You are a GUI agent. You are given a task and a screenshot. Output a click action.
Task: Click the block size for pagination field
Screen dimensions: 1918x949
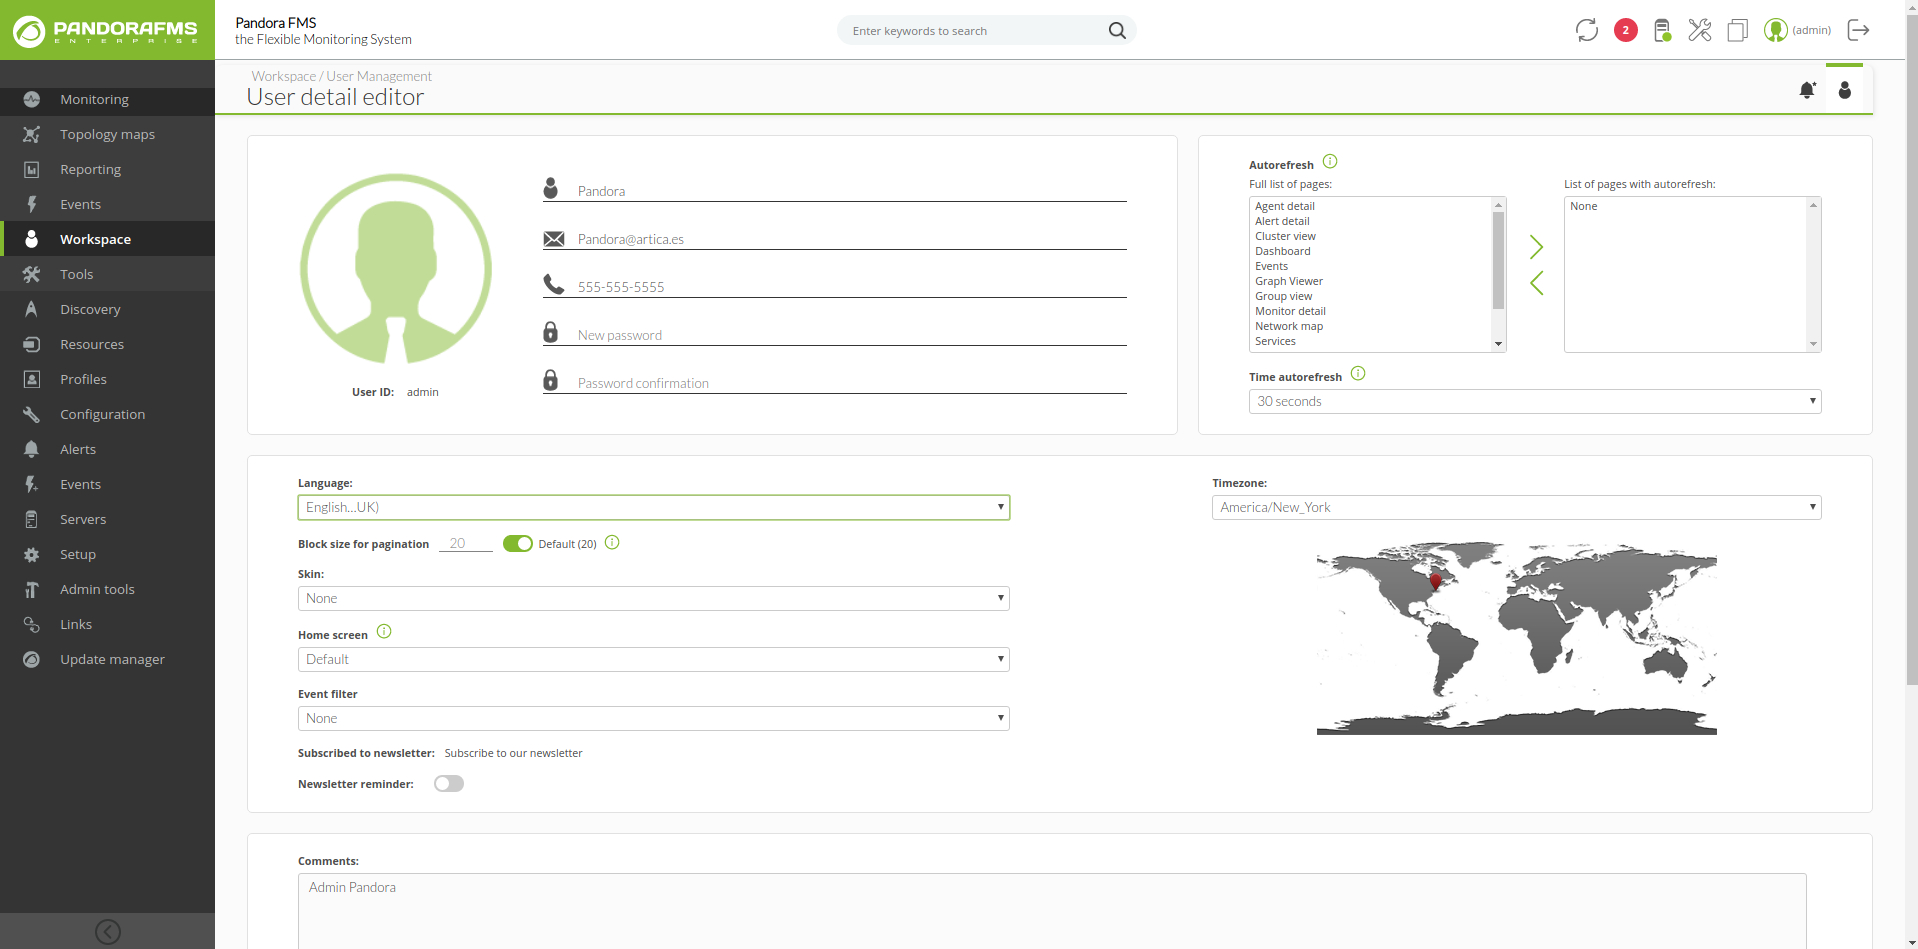pyautogui.click(x=466, y=543)
